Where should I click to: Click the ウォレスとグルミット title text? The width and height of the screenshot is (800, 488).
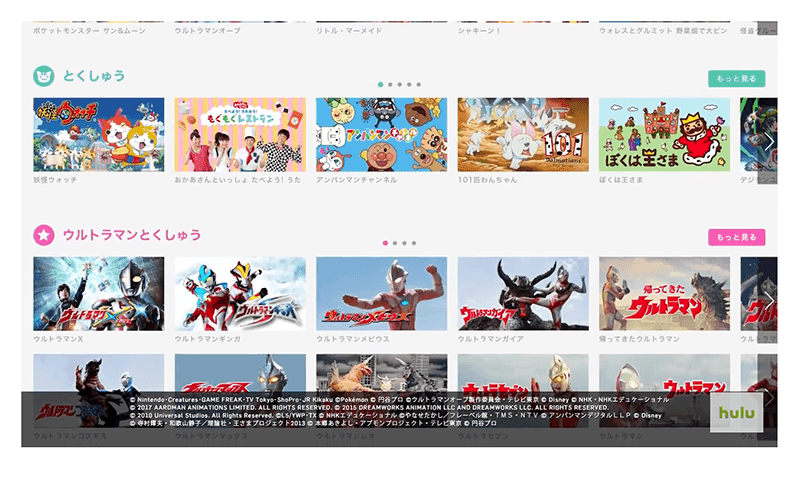(663, 31)
